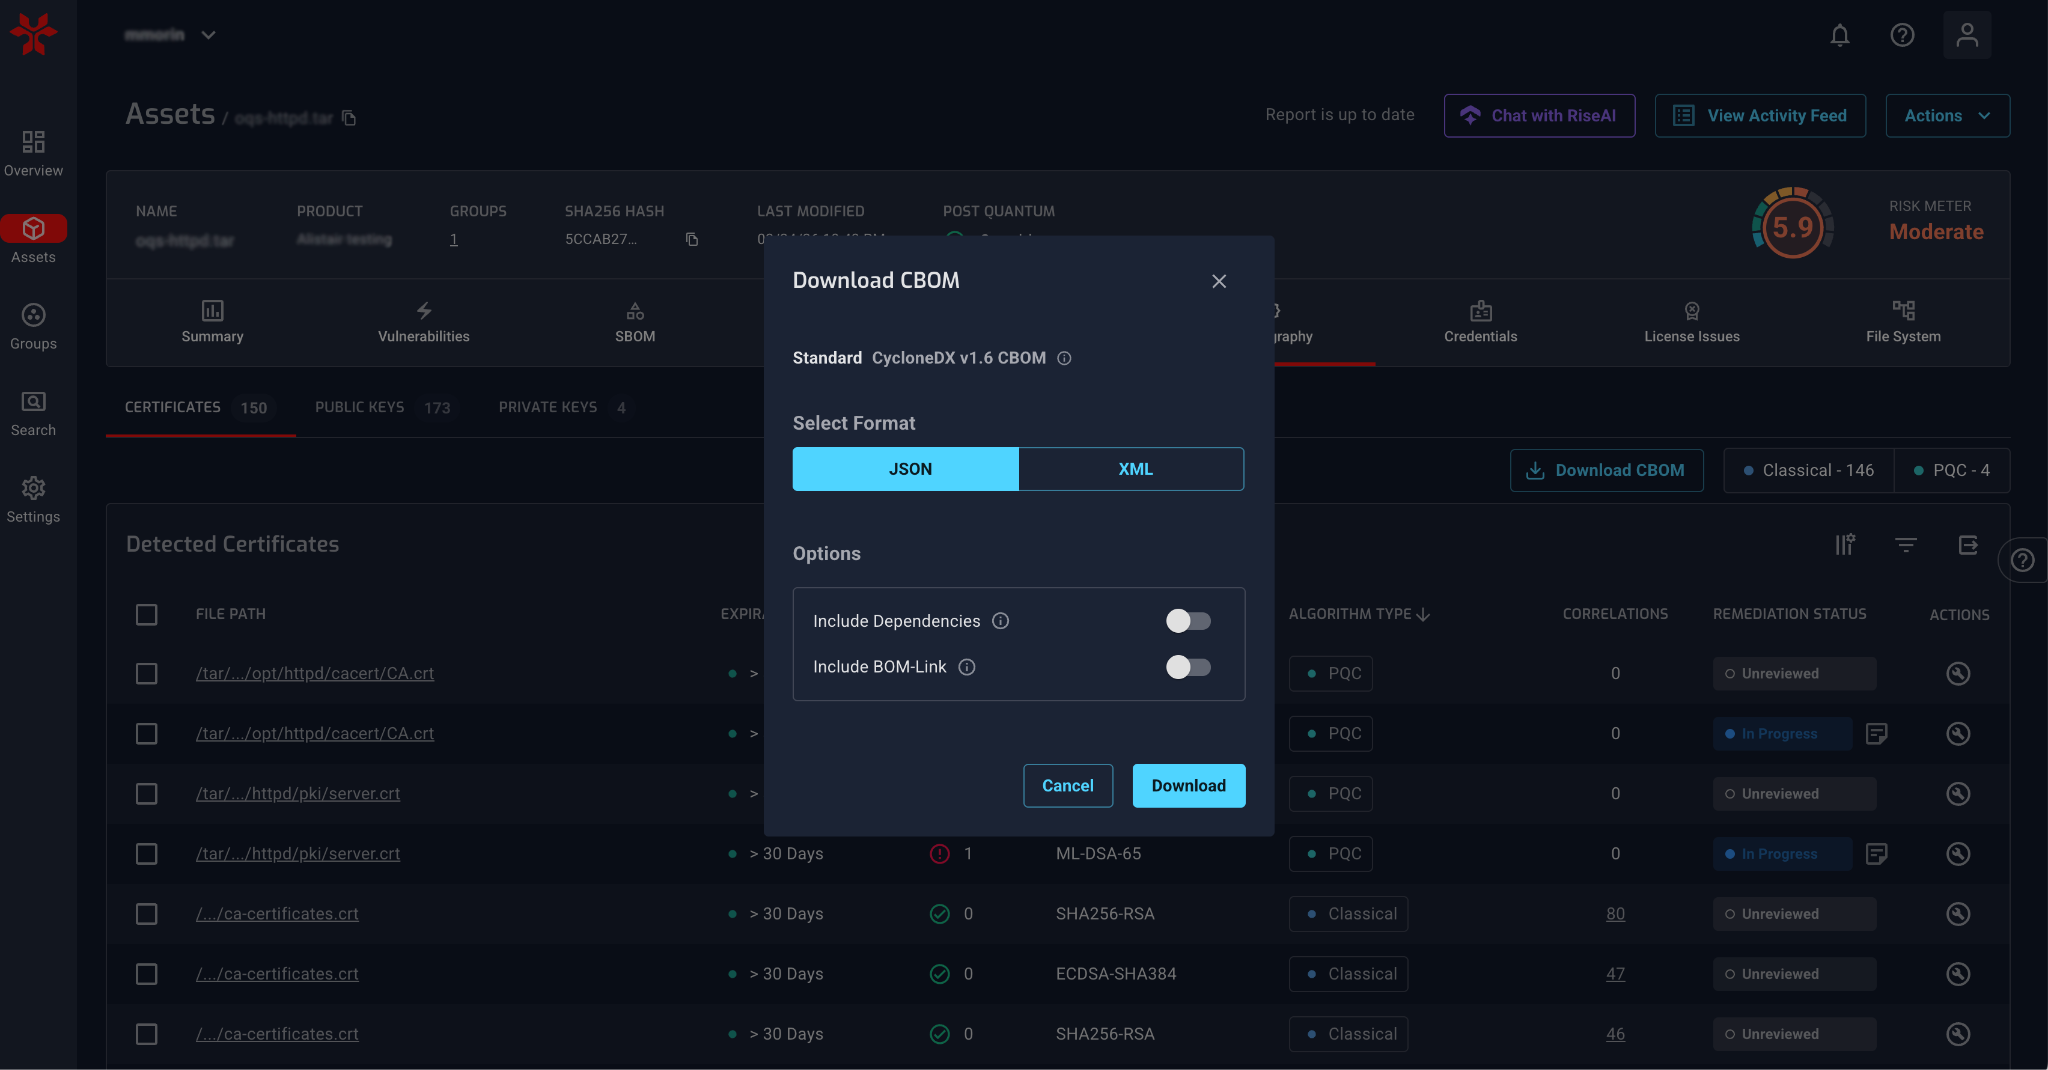Viewport: 2048px width, 1070px height.
Task: Open the table column settings icon
Action: (1844, 544)
